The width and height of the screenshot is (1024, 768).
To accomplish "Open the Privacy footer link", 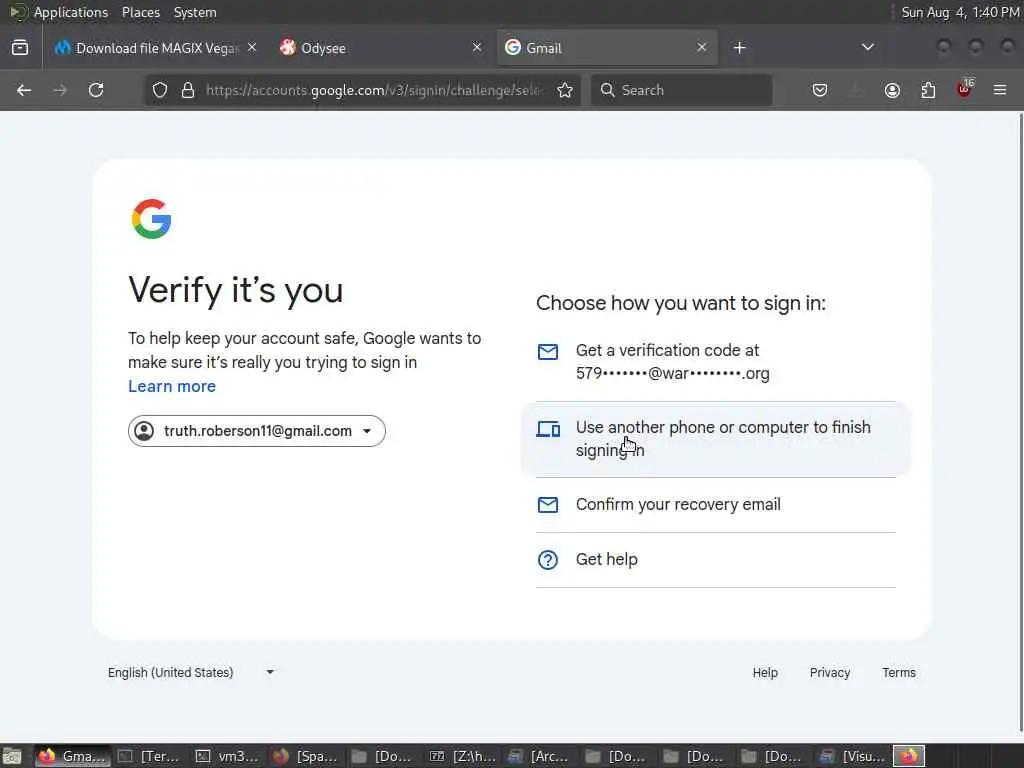I will click(x=829, y=673).
